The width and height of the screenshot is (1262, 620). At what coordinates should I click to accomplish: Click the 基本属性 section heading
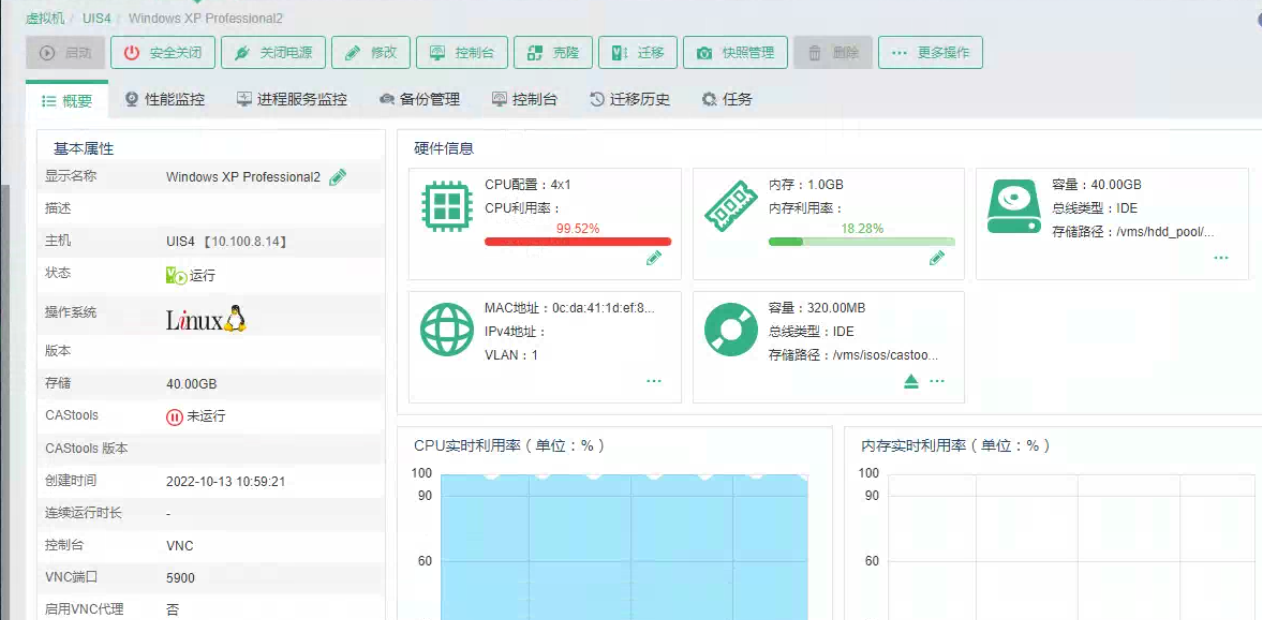(84, 148)
